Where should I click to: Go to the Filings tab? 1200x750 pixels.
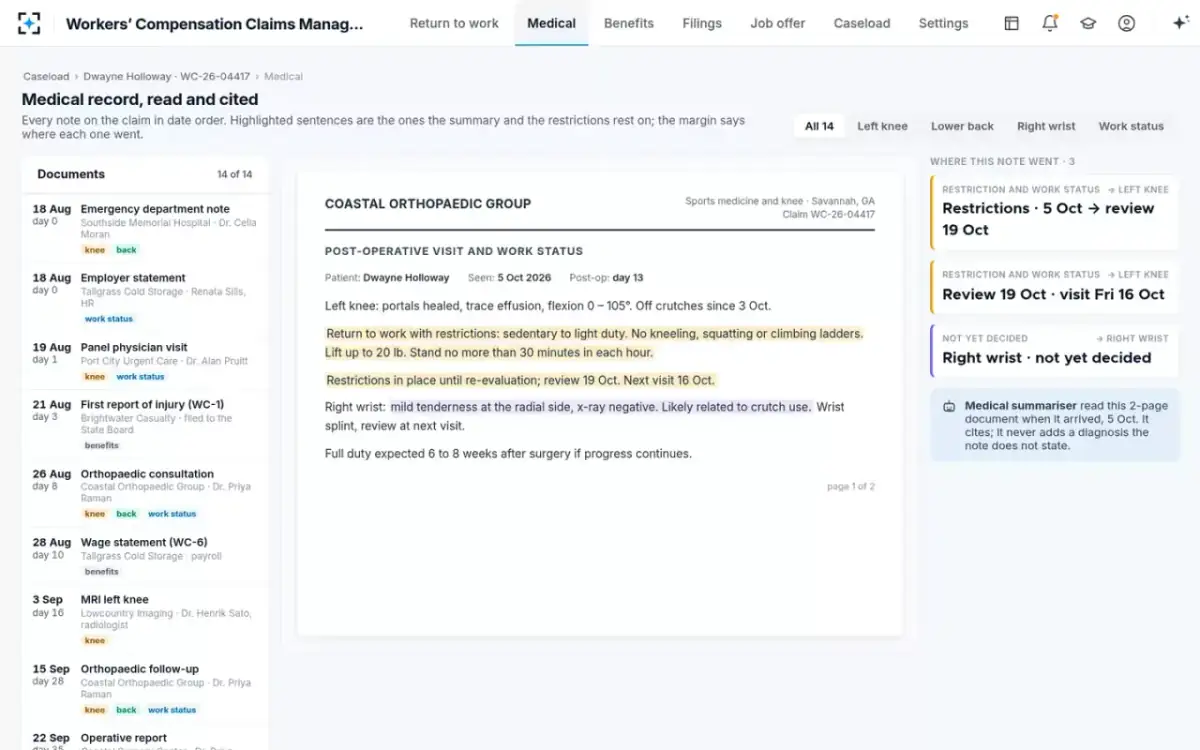click(702, 23)
